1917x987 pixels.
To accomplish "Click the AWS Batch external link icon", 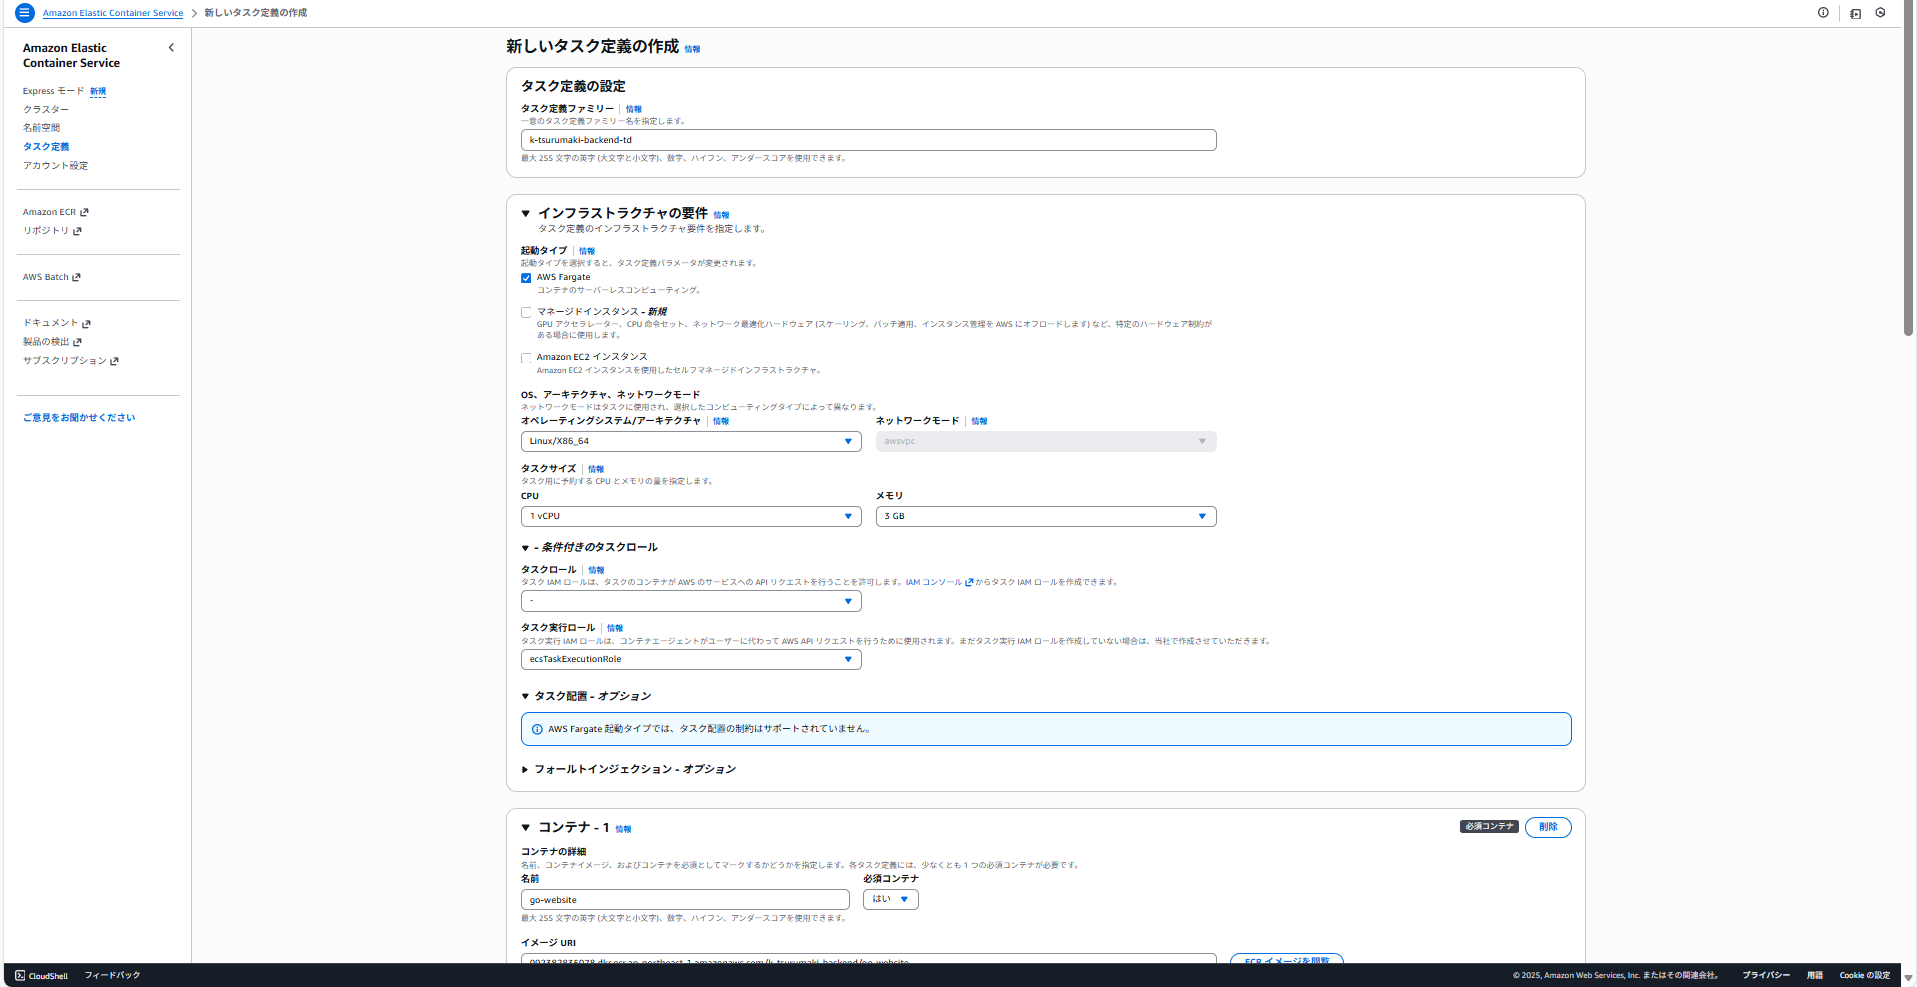I will tap(76, 277).
